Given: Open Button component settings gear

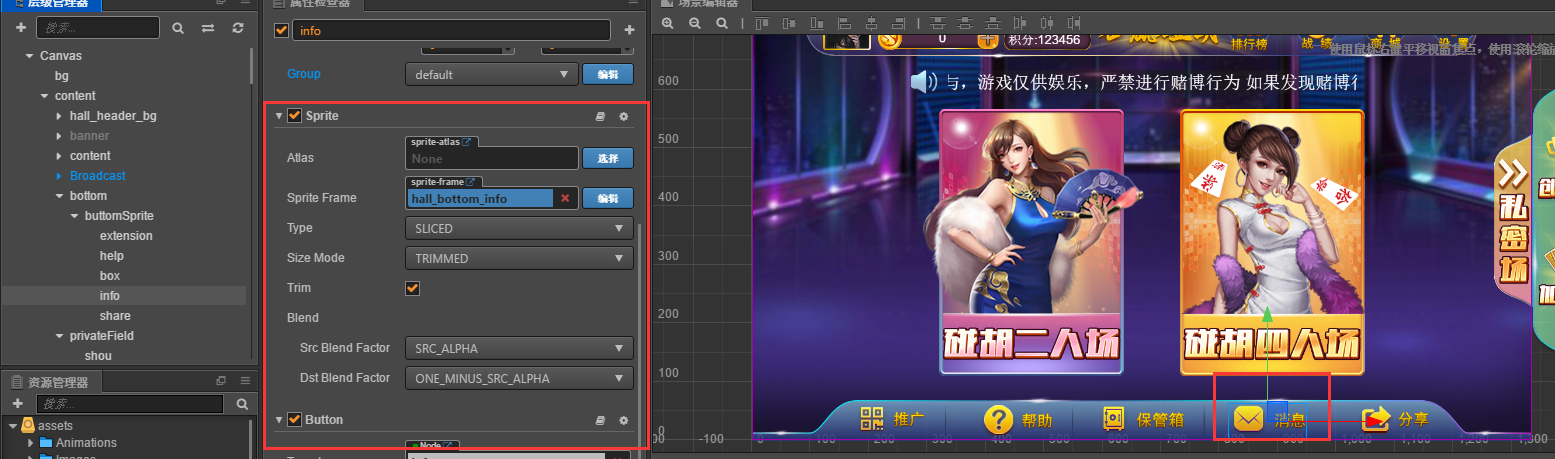Looking at the screenshot, I should (x=624, y=420).
